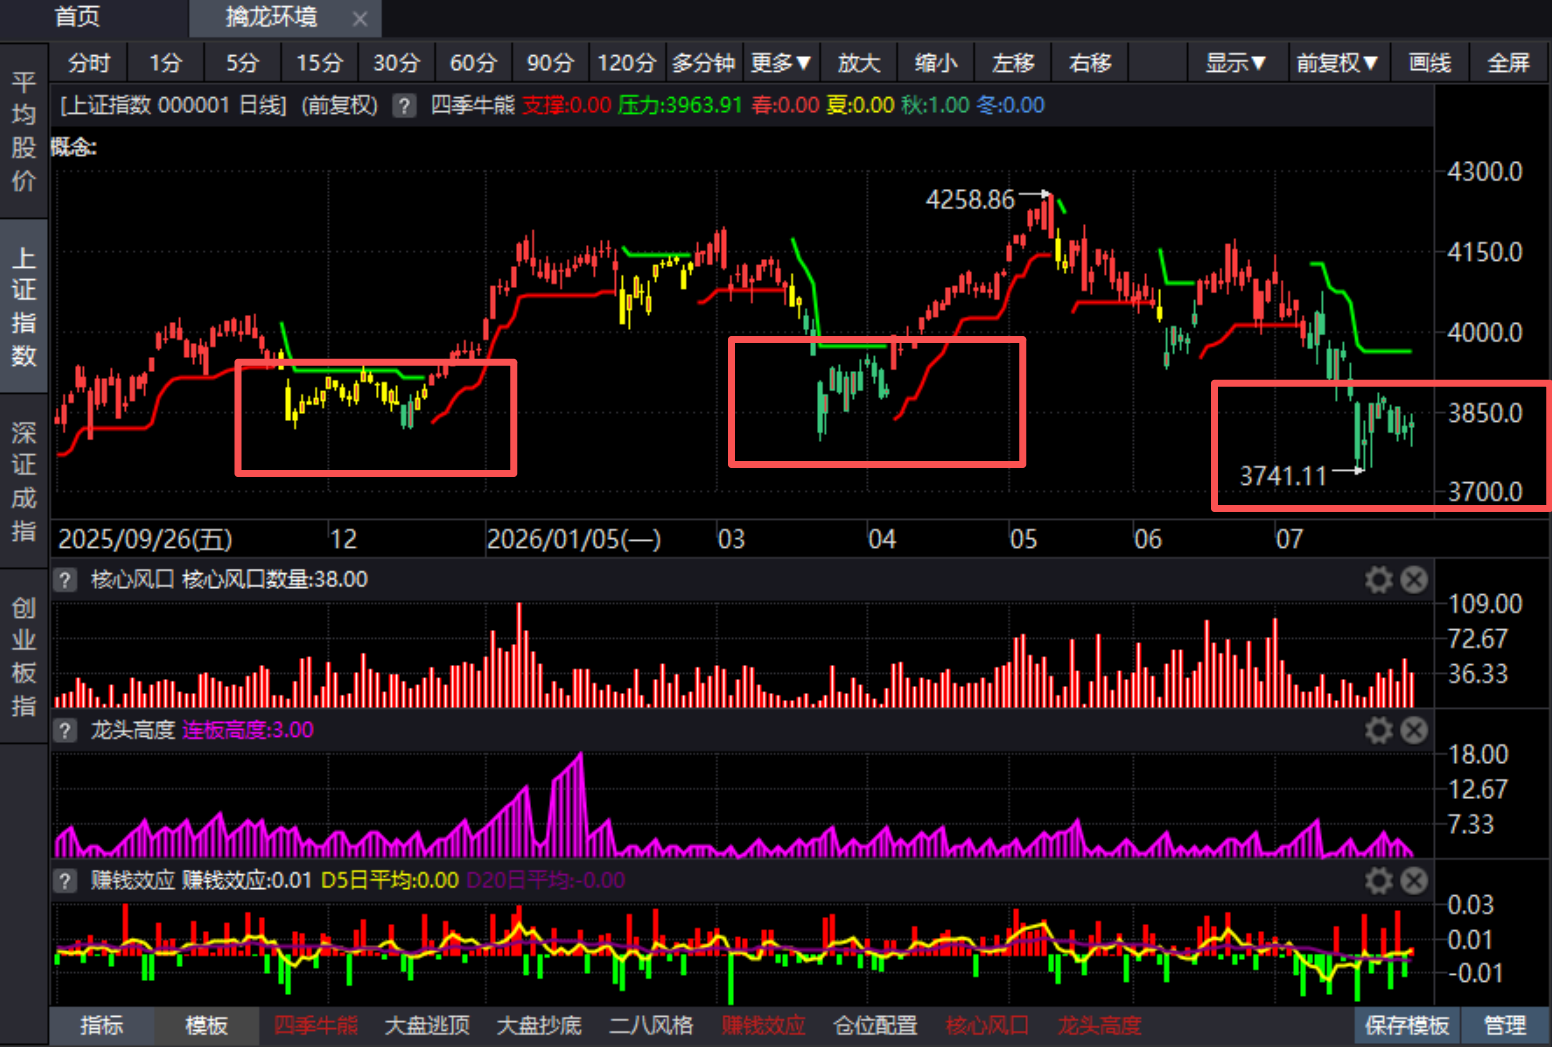1552x1047 pixels.
Task: Select 深证成指 in left sidebar
Action: tap(24, 481)
